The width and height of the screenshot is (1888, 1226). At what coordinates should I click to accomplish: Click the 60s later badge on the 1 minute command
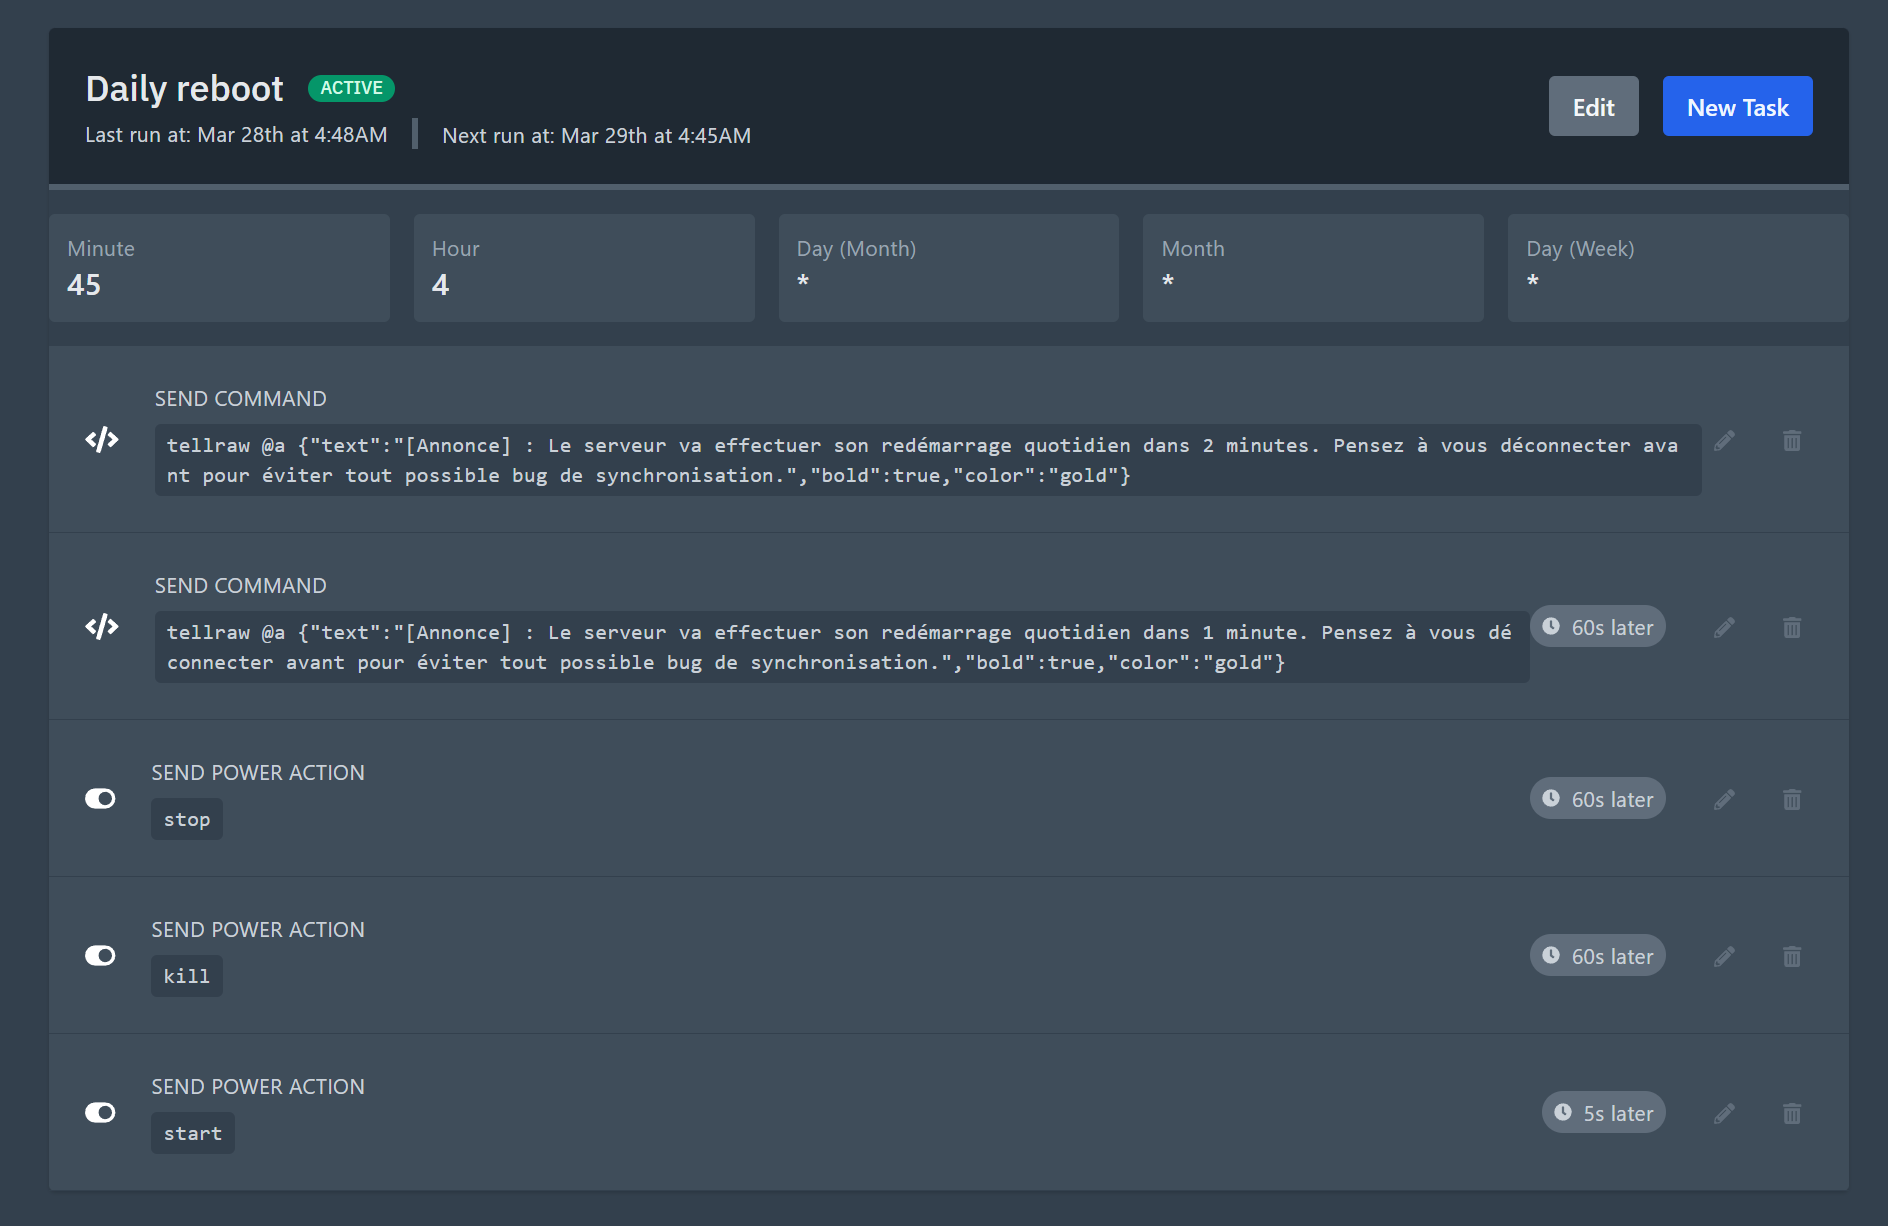(x=1598, y=627)
